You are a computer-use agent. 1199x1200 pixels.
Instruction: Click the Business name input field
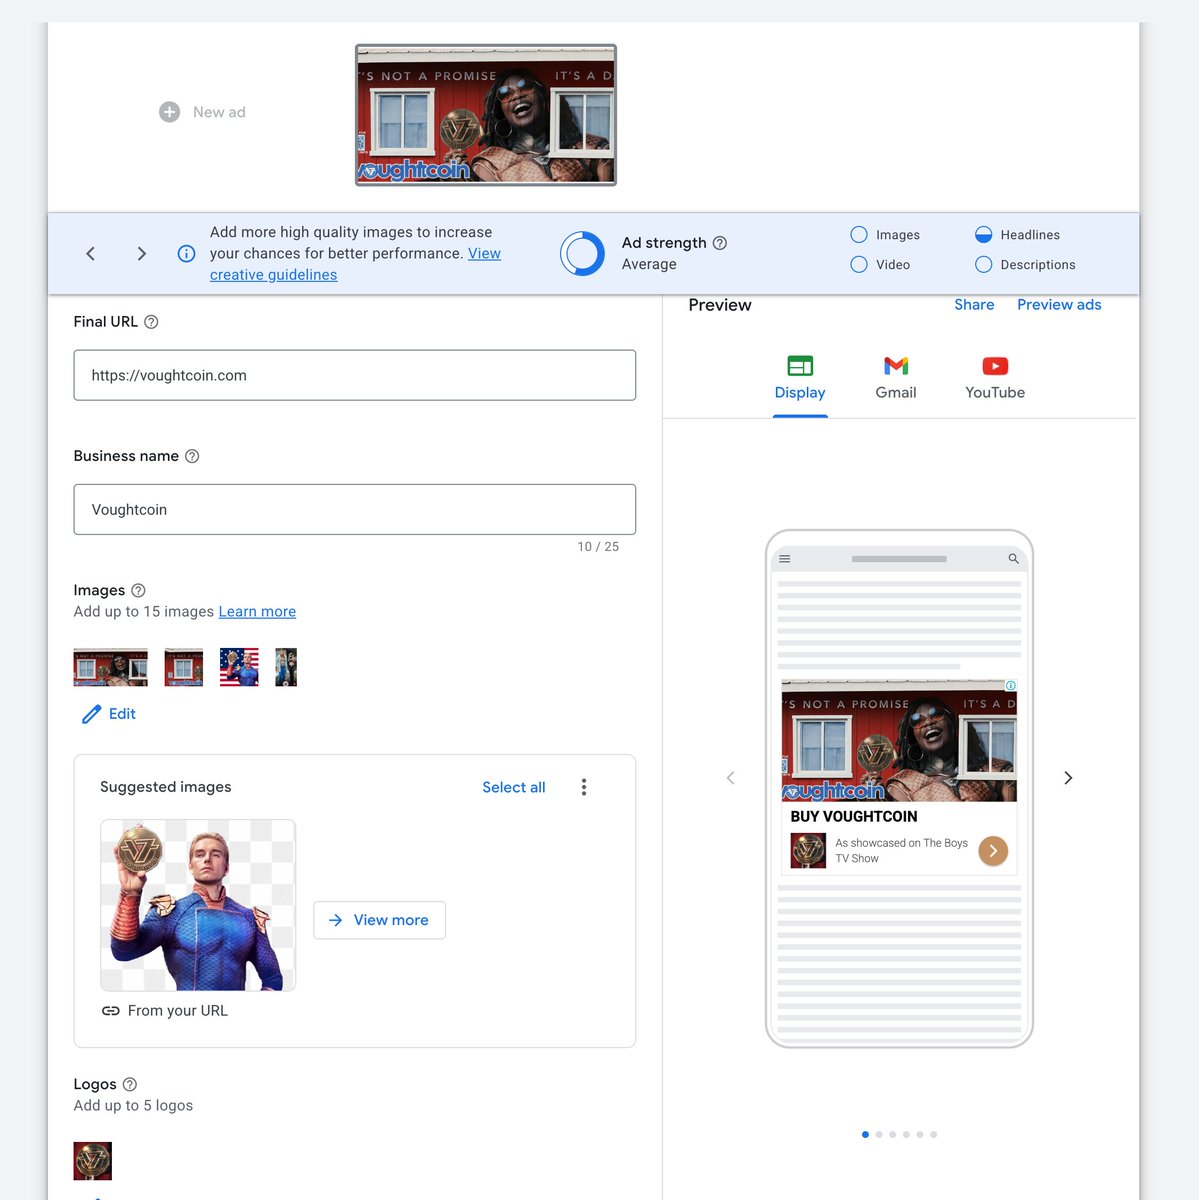355,509
